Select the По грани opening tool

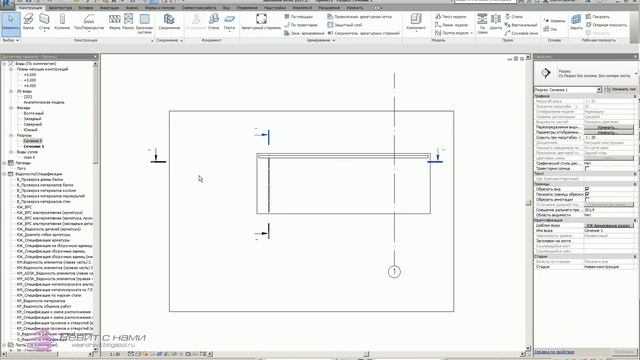[x=482, y=23]
